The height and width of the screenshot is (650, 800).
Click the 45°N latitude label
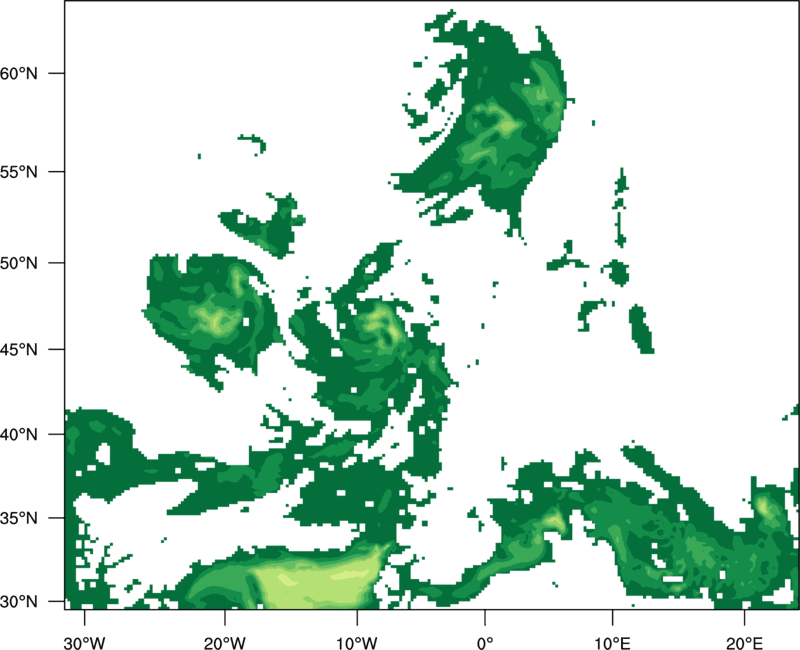pyautogui.click(x=19, y=349)
